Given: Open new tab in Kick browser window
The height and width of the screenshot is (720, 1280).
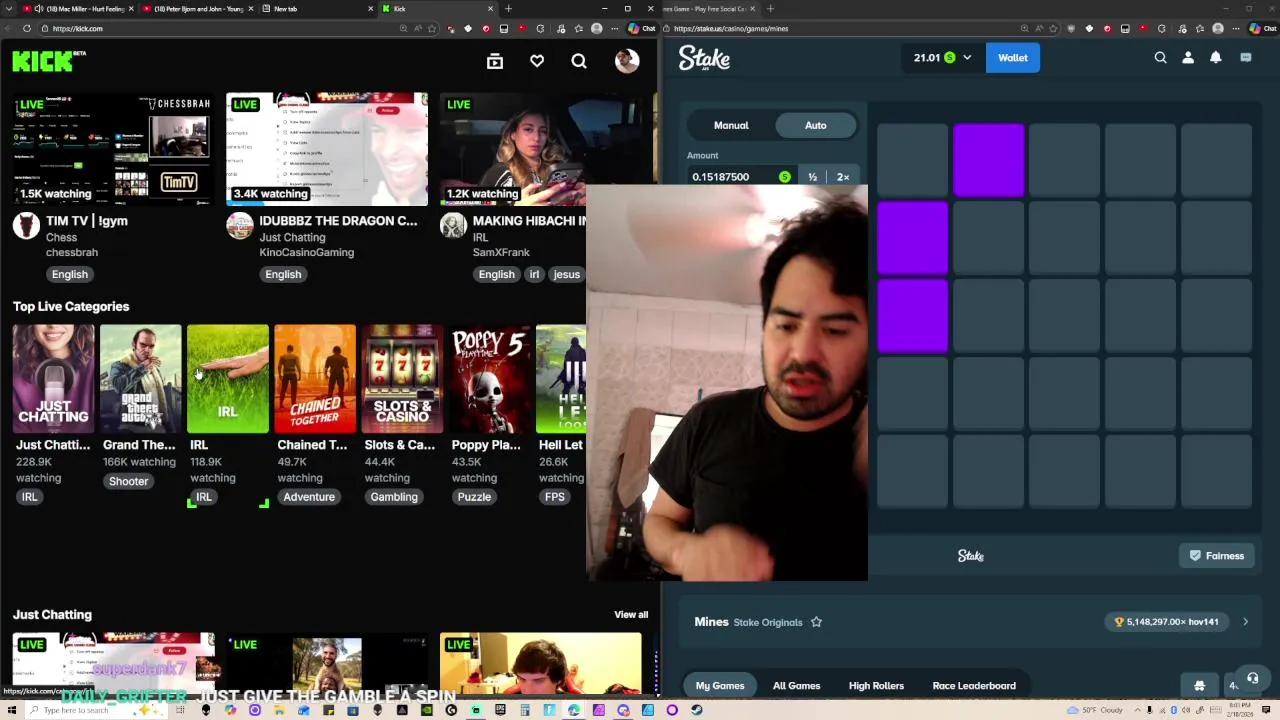Looking at the screenshot, I should [x=508, y=9].
